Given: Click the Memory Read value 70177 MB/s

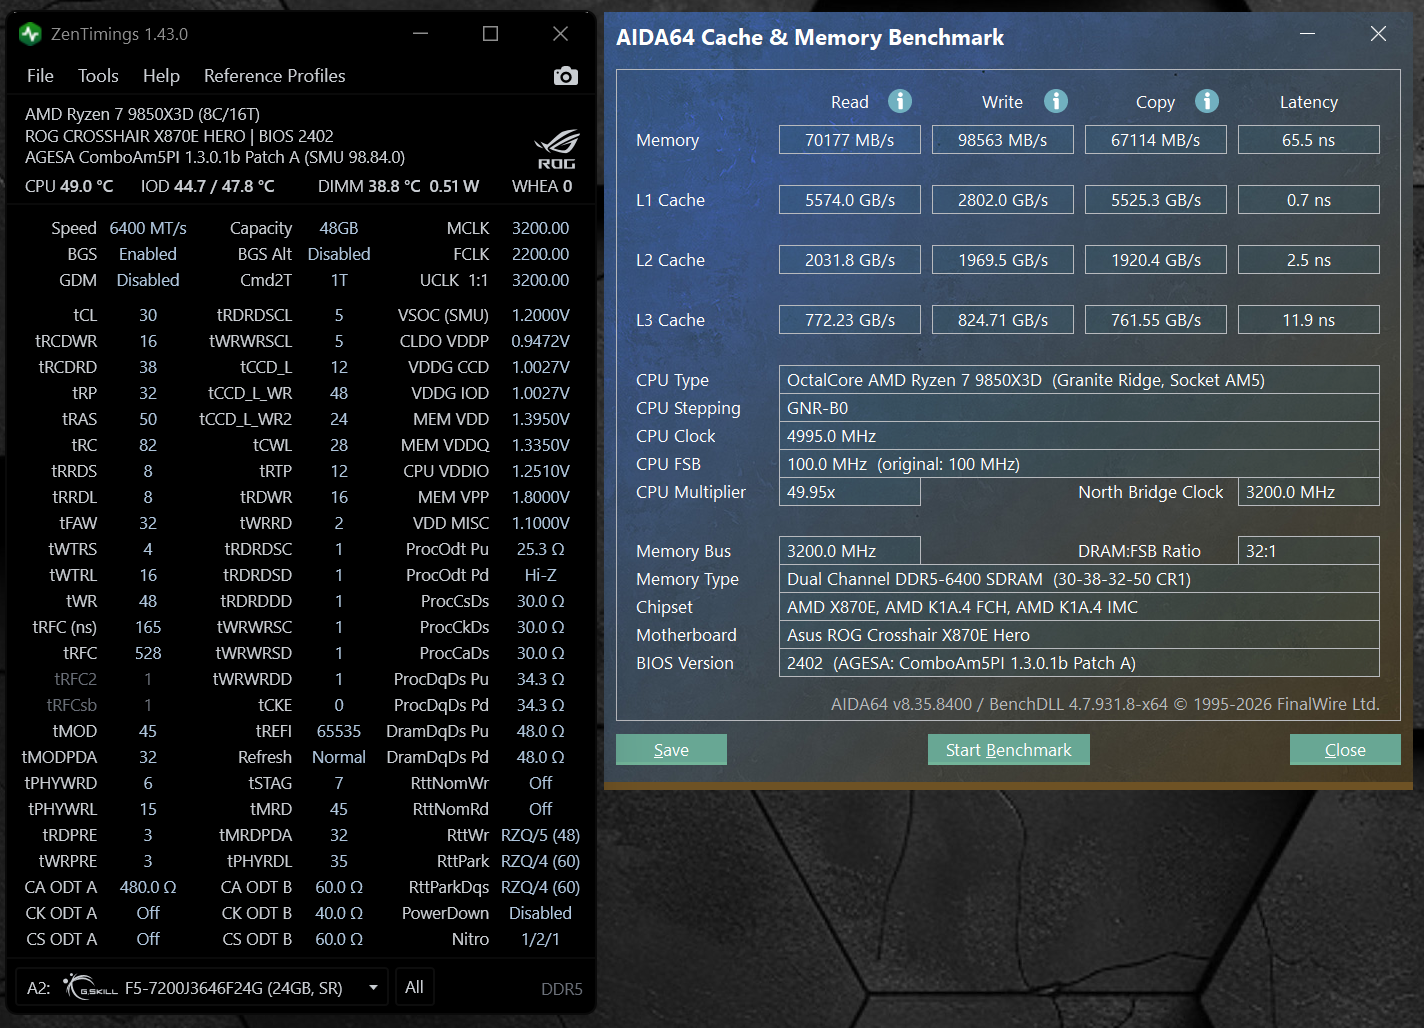Looking at the screenshot, I should 850,140.
